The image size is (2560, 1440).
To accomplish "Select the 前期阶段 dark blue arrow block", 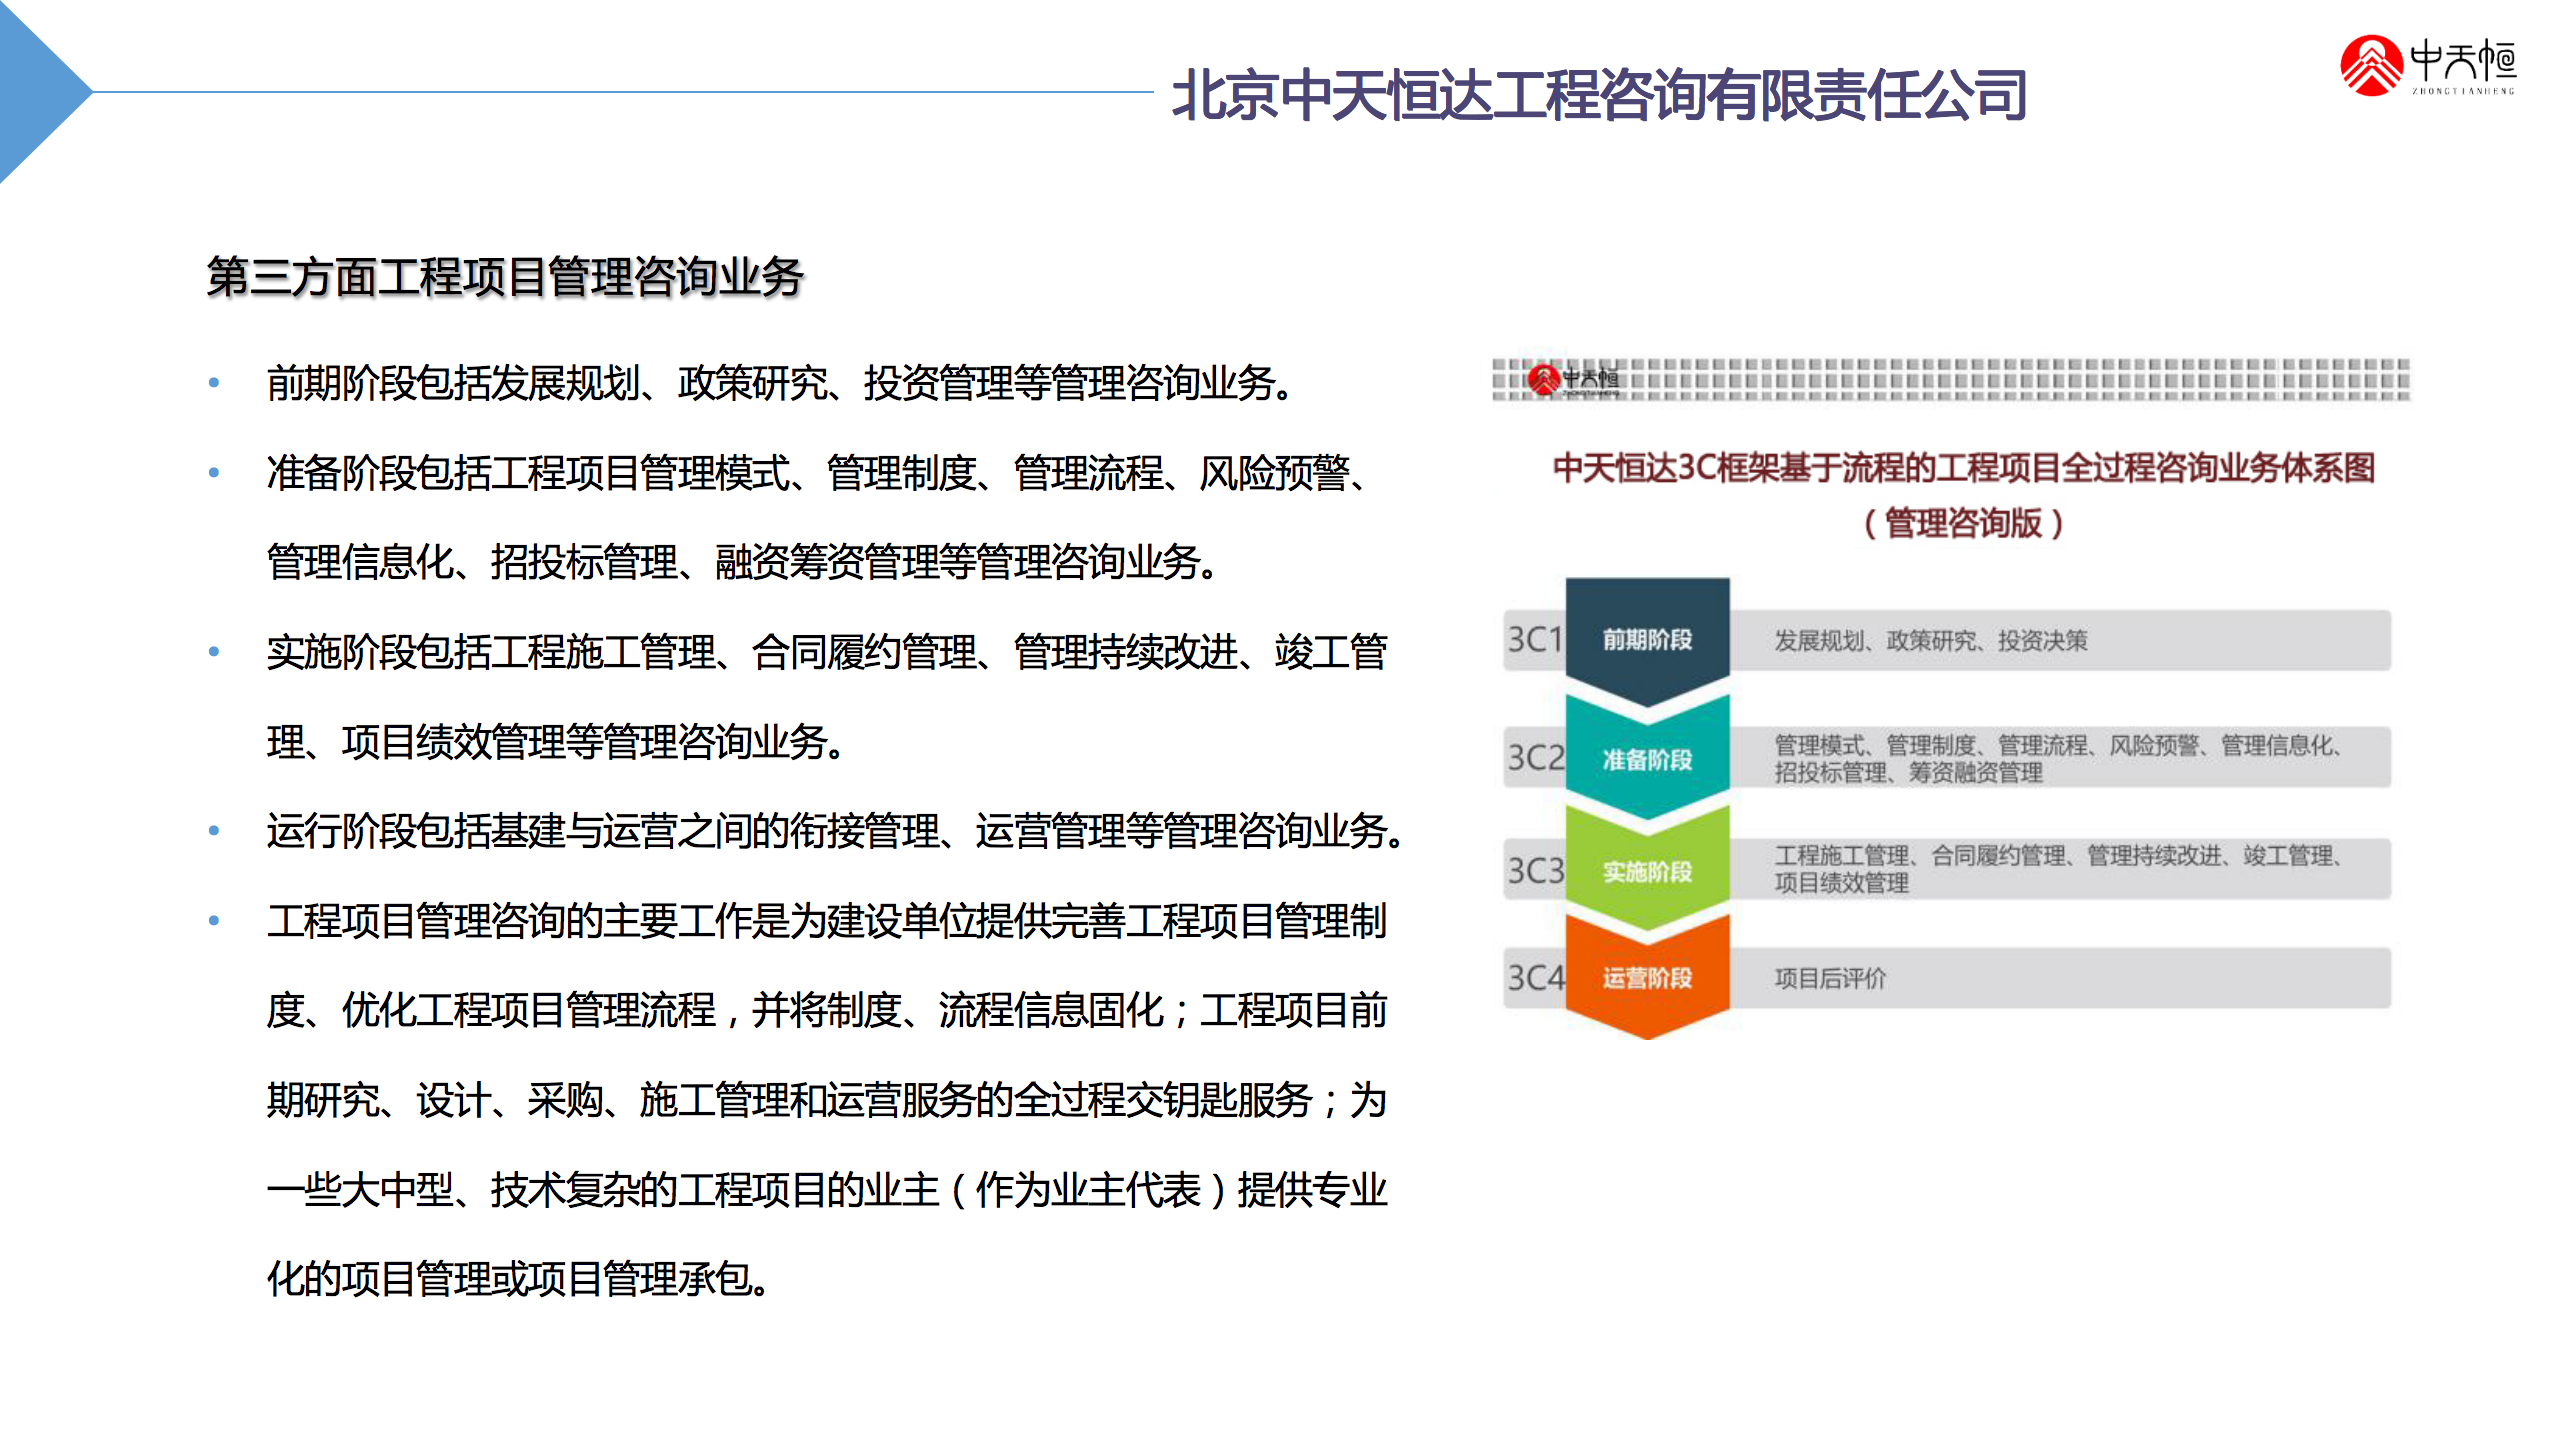I will coord(1647,640).
